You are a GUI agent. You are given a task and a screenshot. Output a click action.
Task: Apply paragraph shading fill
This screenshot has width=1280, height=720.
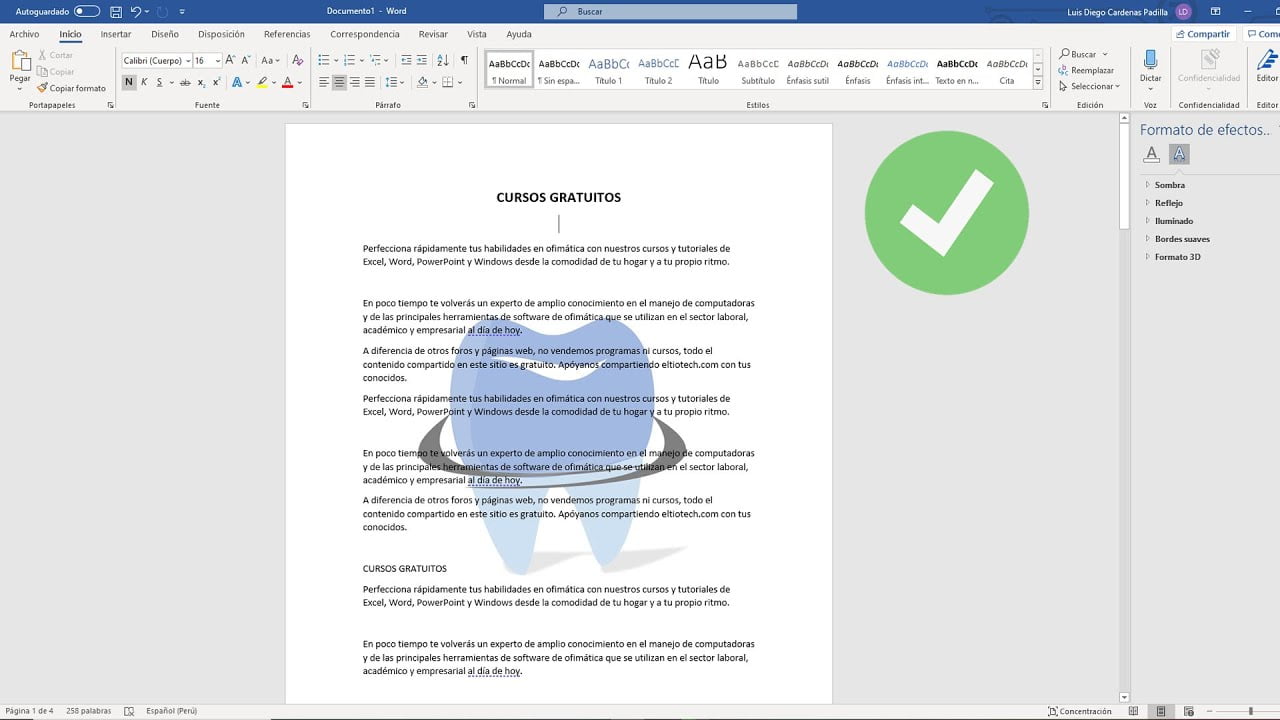click(422, 82)
